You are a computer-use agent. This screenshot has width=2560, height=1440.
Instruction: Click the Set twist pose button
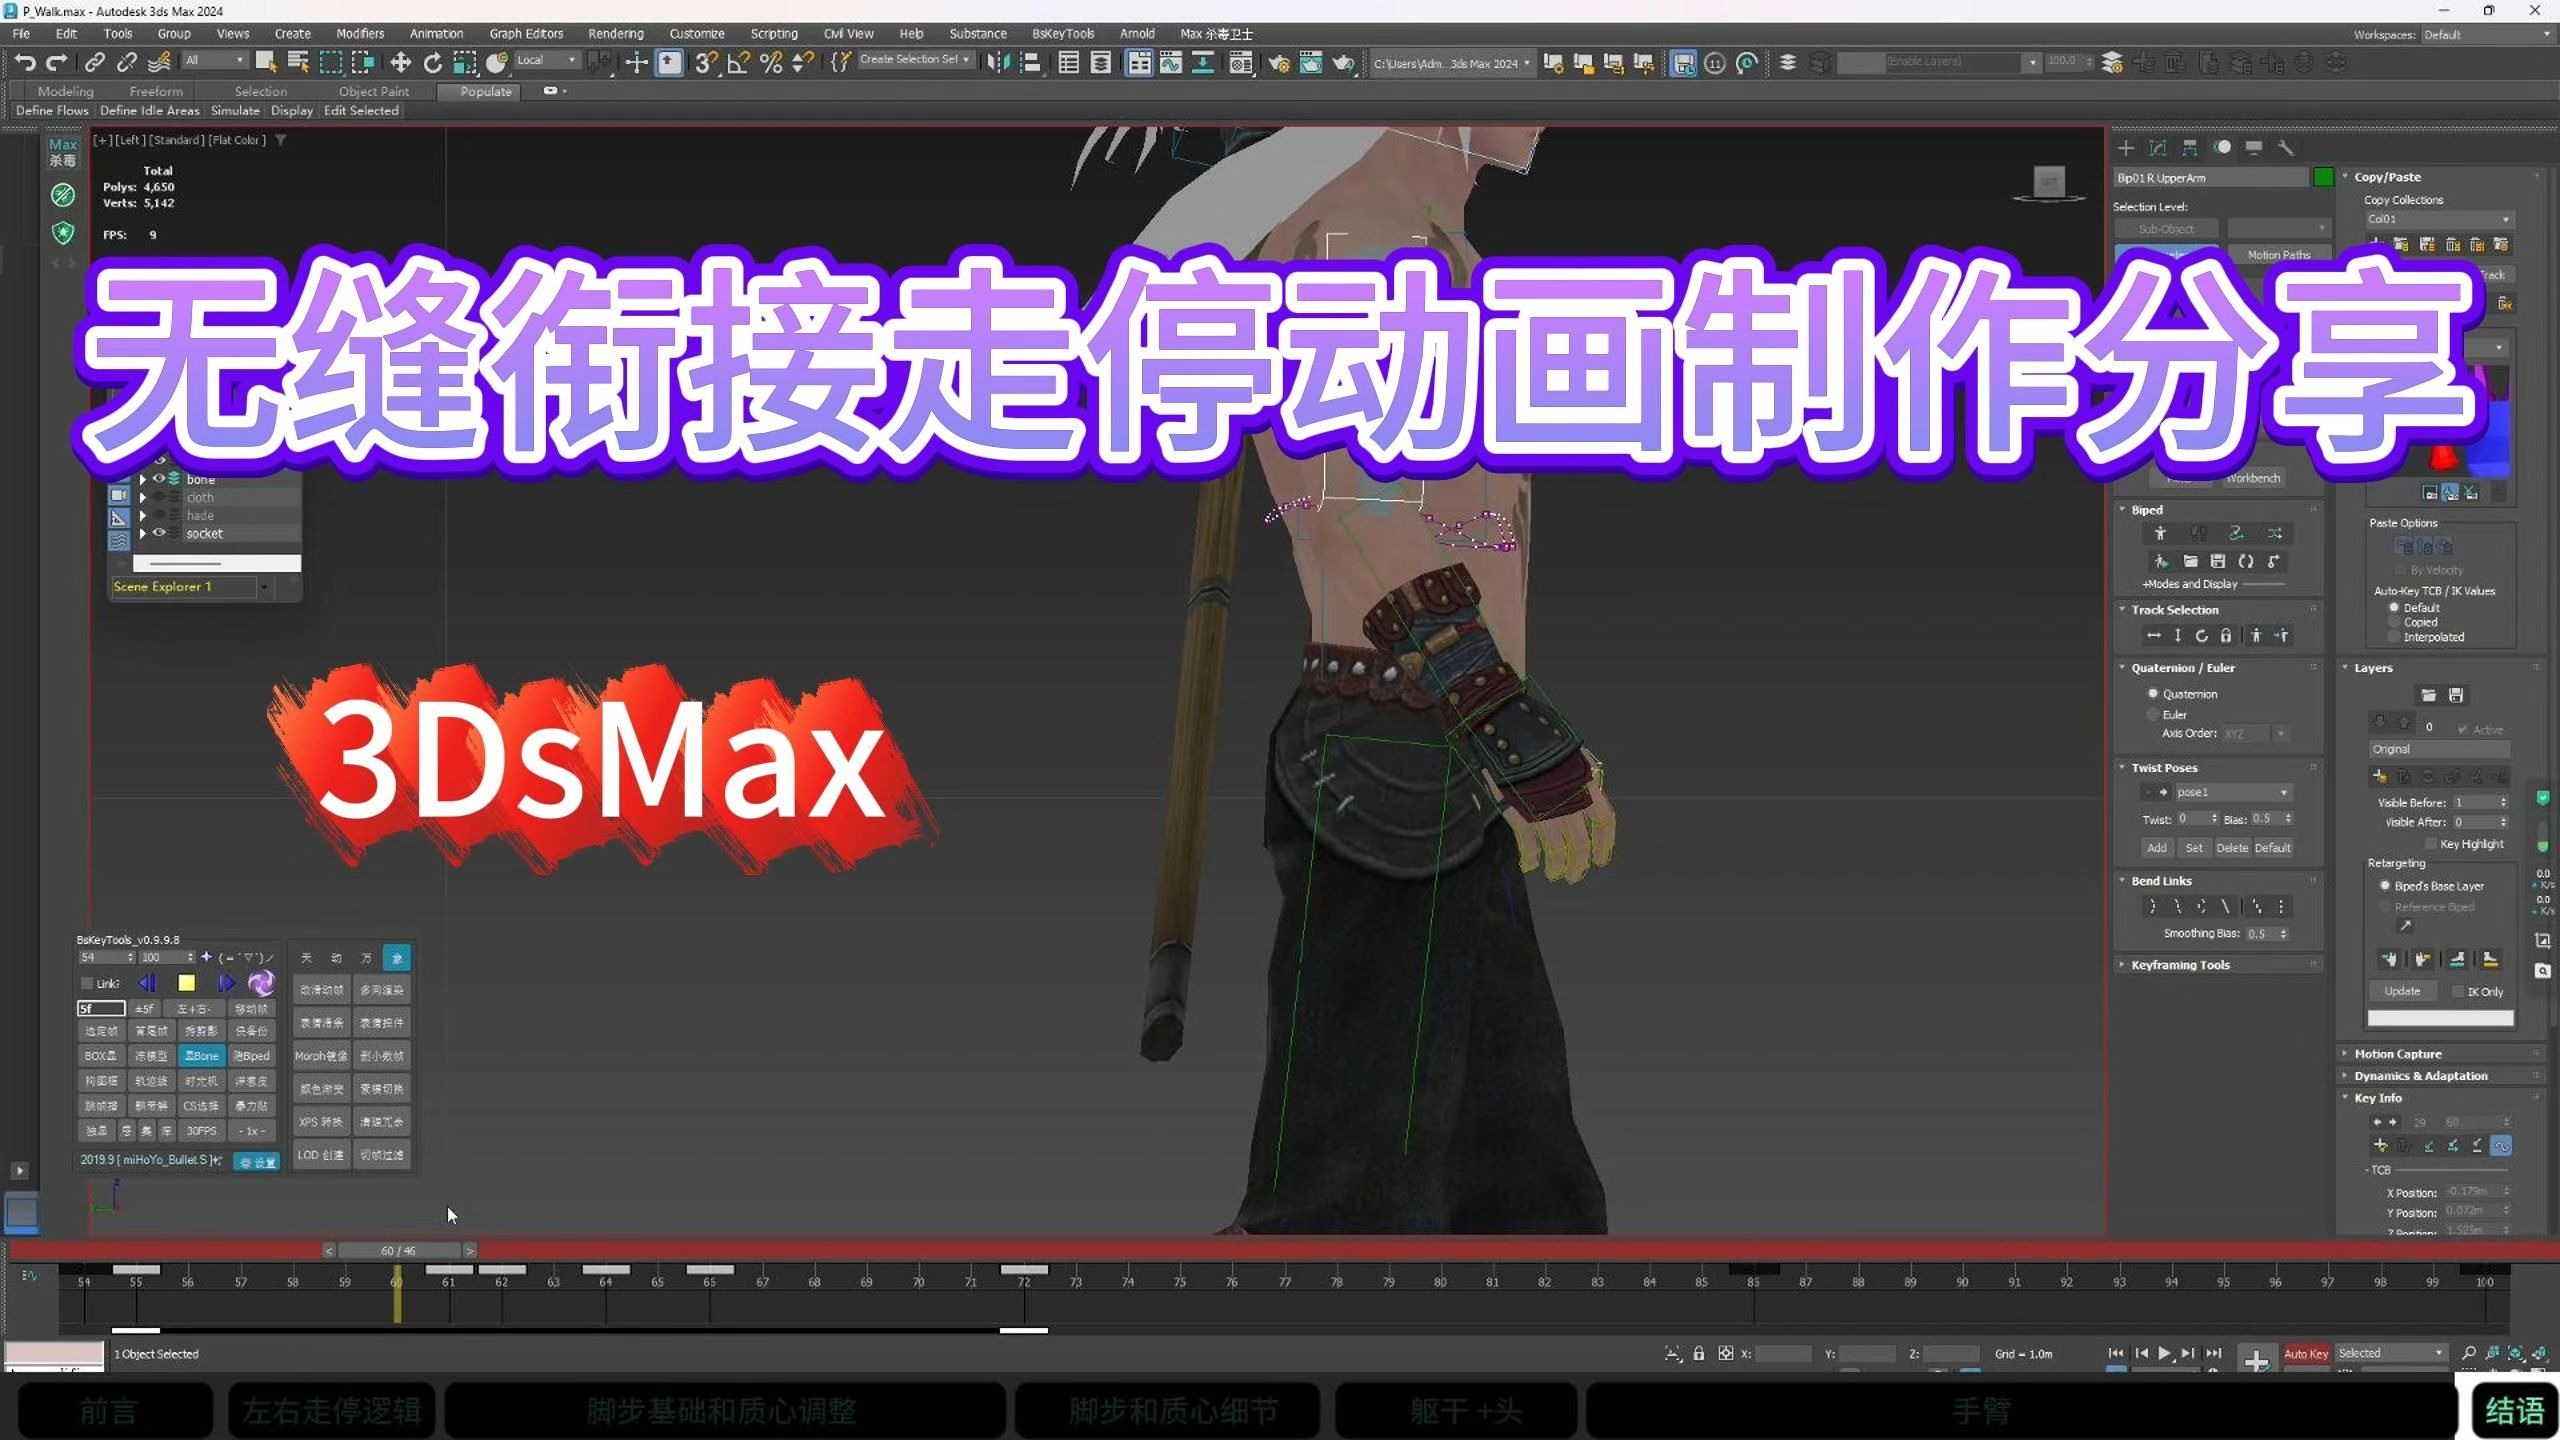[x=2194, y=848]
